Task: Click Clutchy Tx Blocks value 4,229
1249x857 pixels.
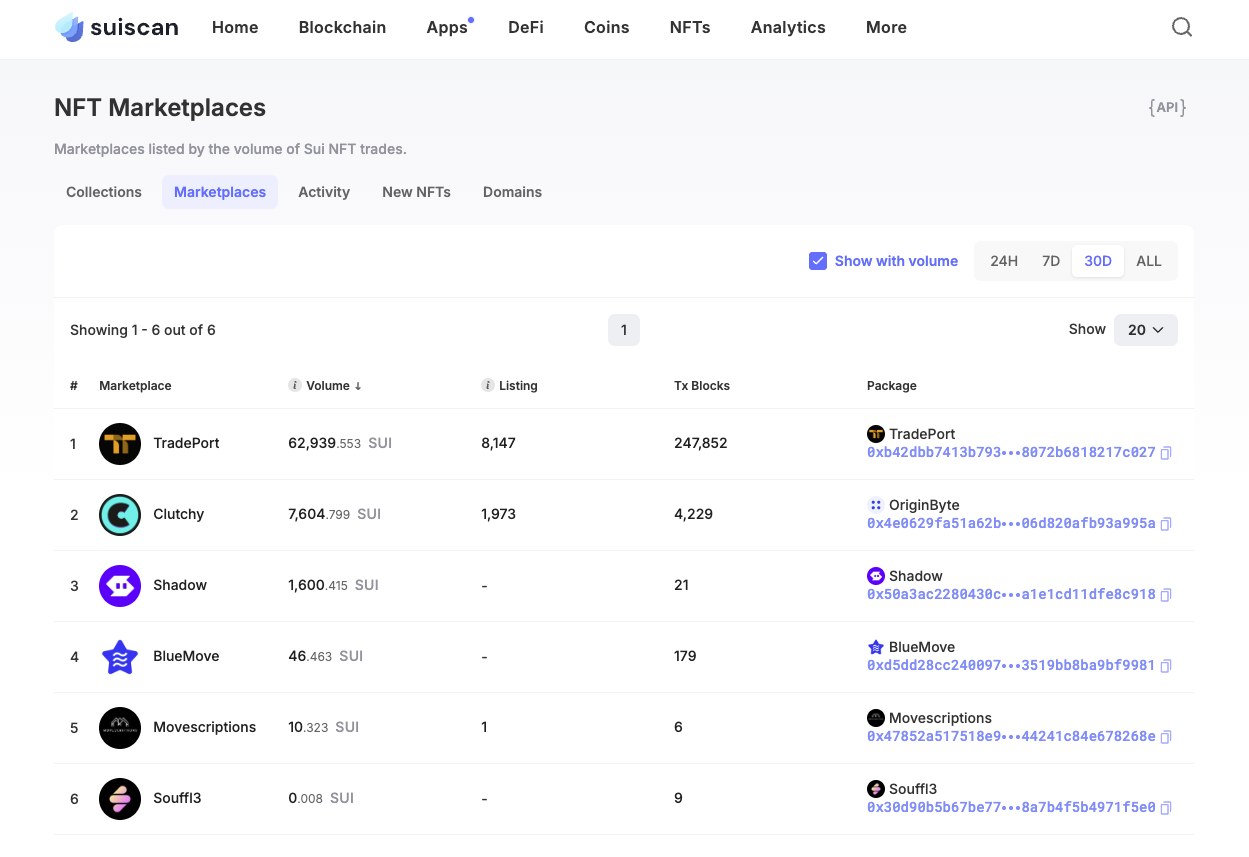Action: pos(693,514)
